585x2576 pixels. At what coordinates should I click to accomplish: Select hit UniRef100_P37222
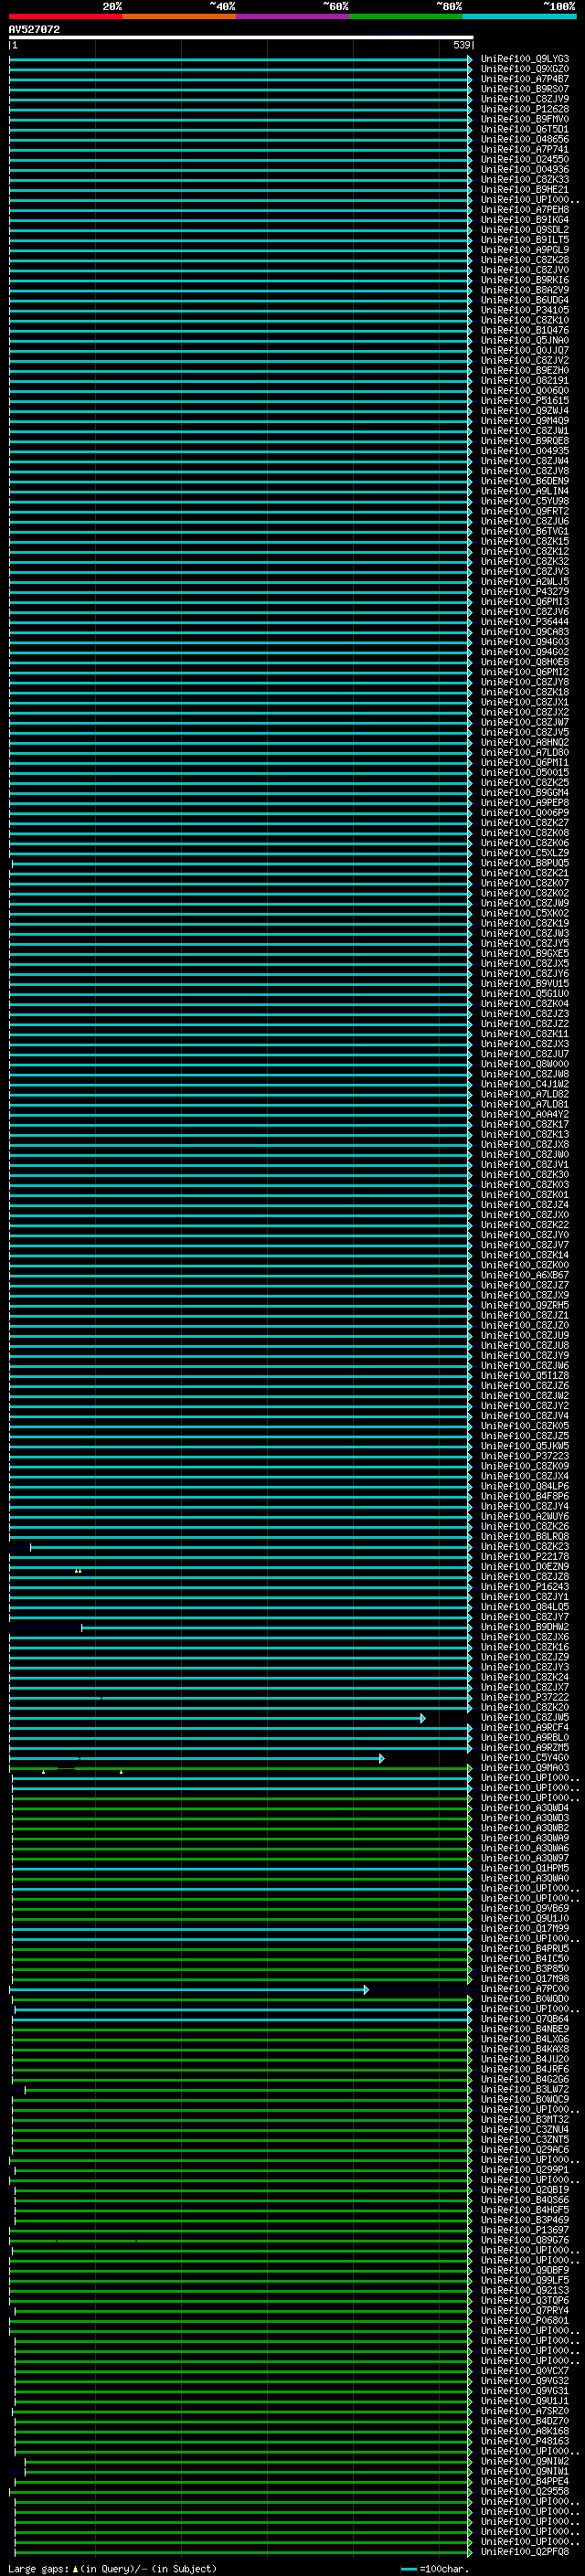click(x=524, y=1698)
